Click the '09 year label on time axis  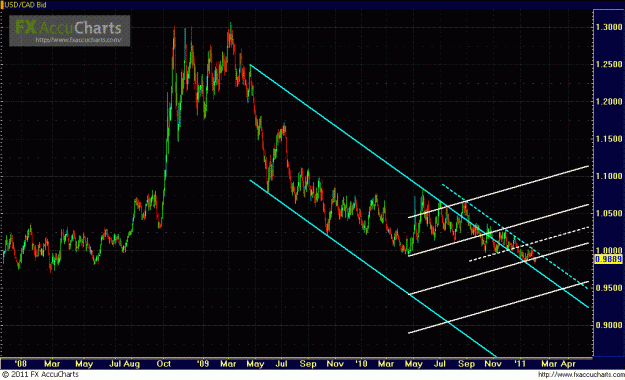click(203, 364)
